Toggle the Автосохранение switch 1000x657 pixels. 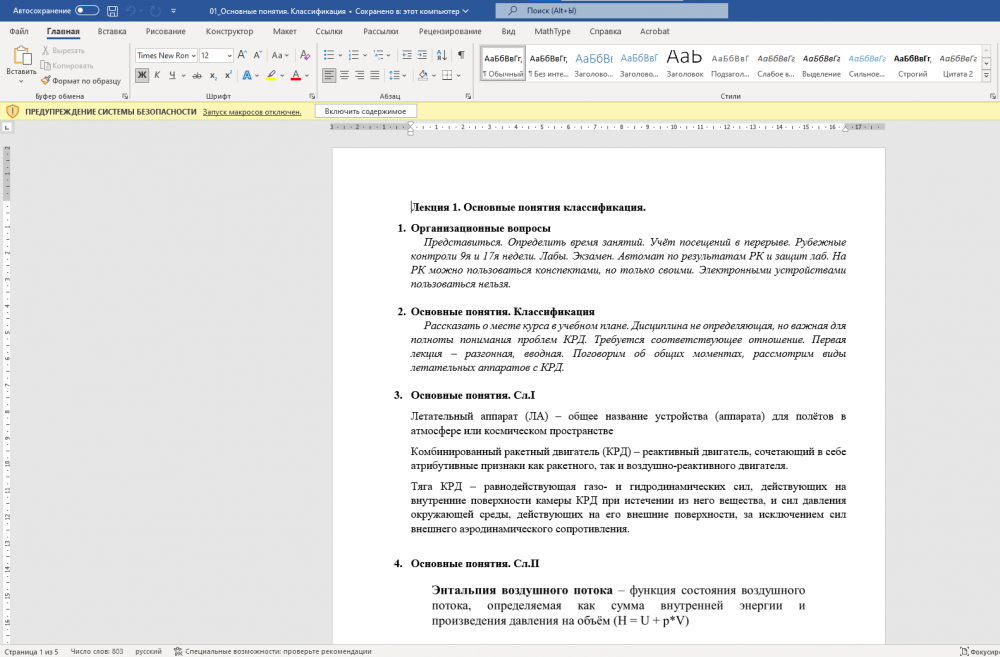[x=87, y=11]
